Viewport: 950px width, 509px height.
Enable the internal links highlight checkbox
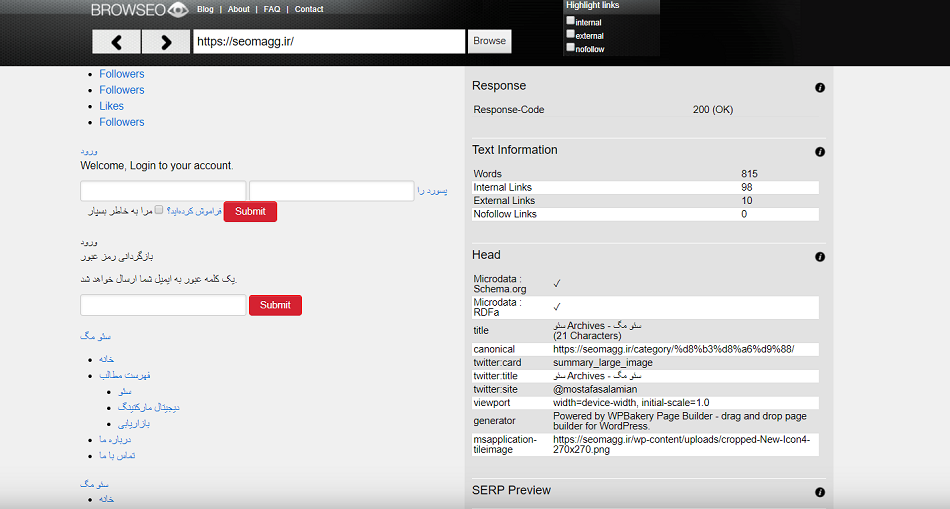pyautogui.click(x=570, y=20)
